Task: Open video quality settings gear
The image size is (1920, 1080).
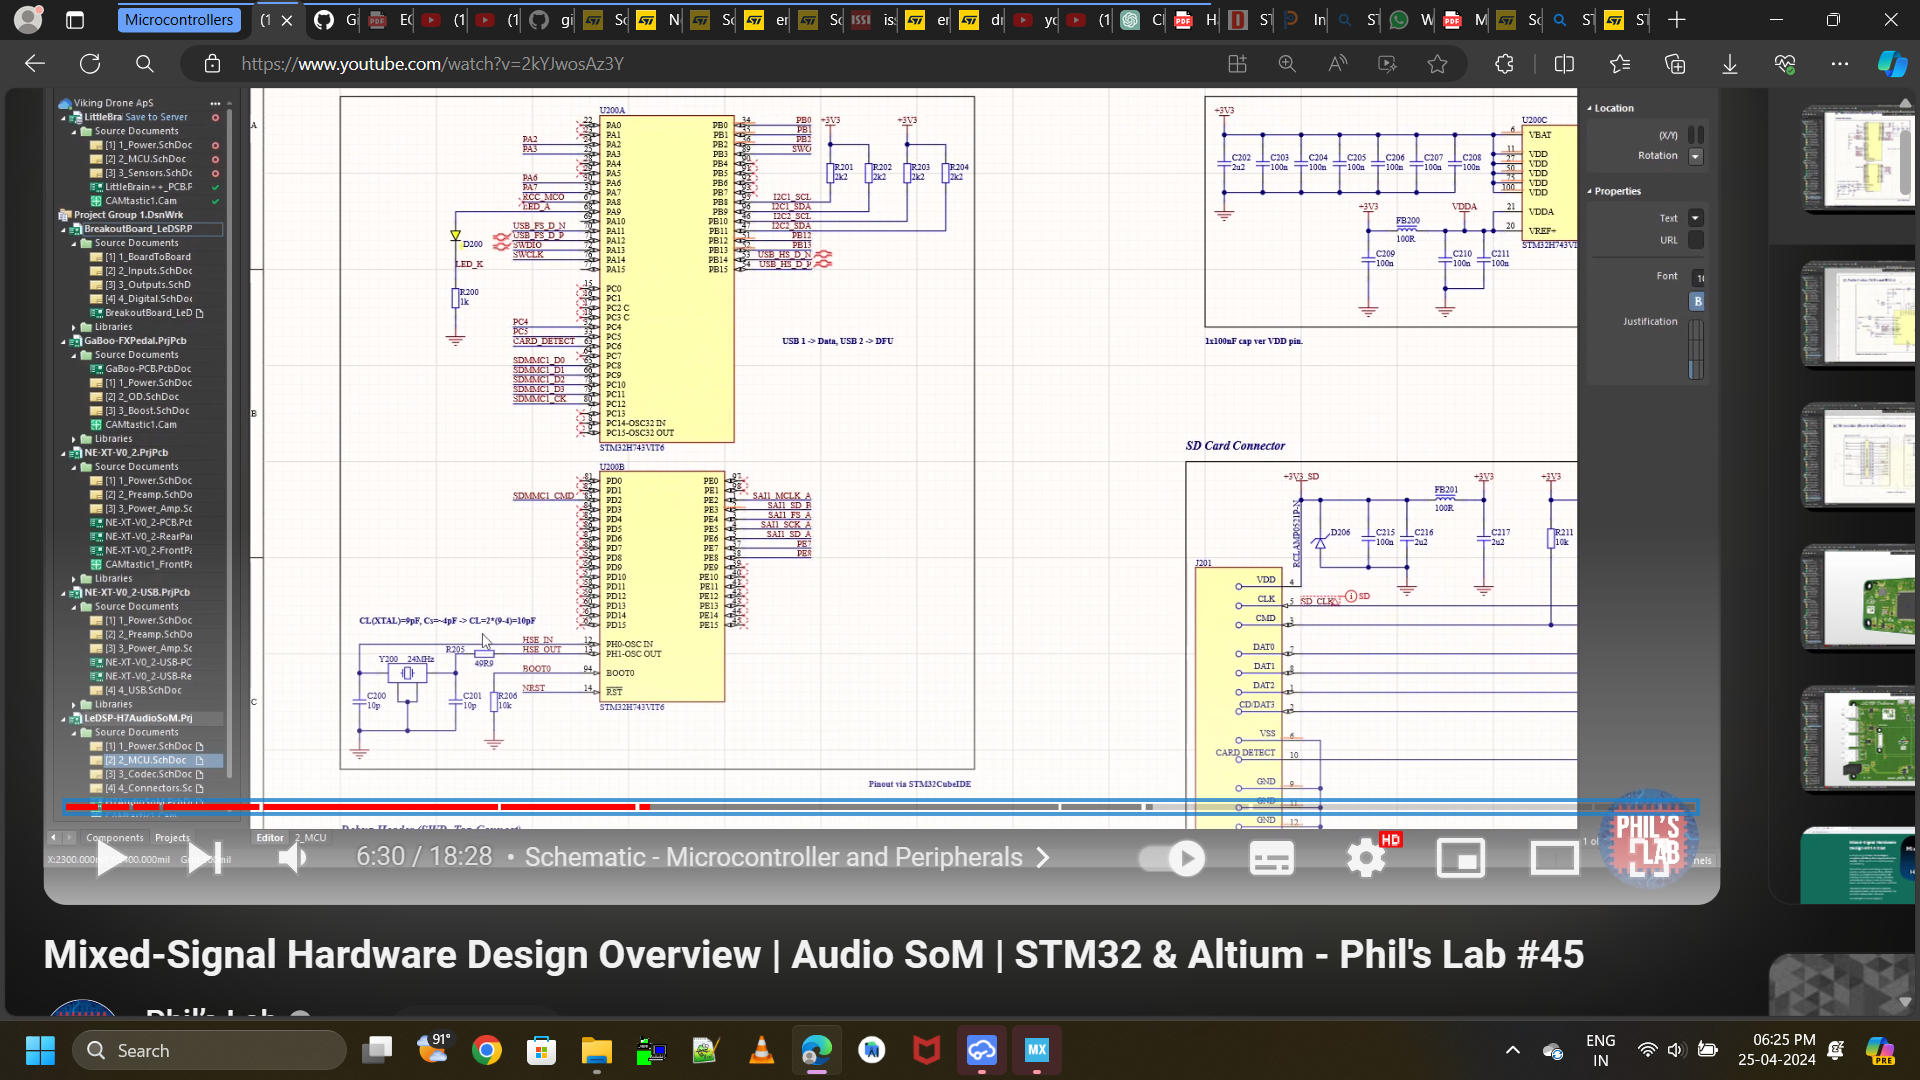Action: tap(1366, 858)
